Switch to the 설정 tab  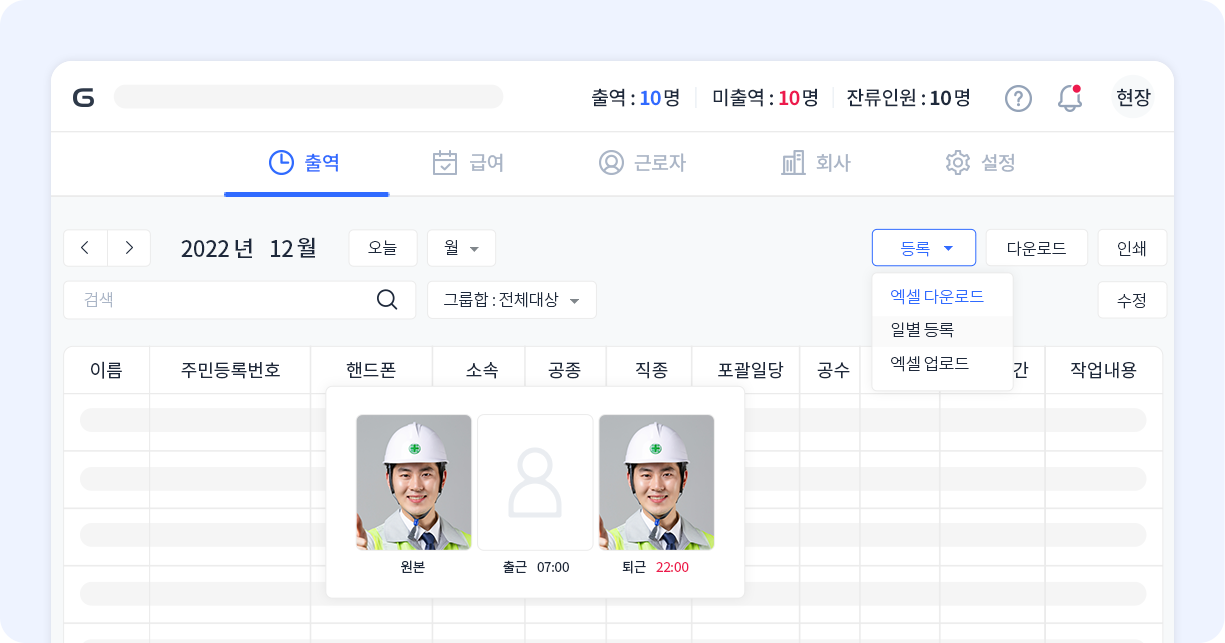tap(980, 163)
